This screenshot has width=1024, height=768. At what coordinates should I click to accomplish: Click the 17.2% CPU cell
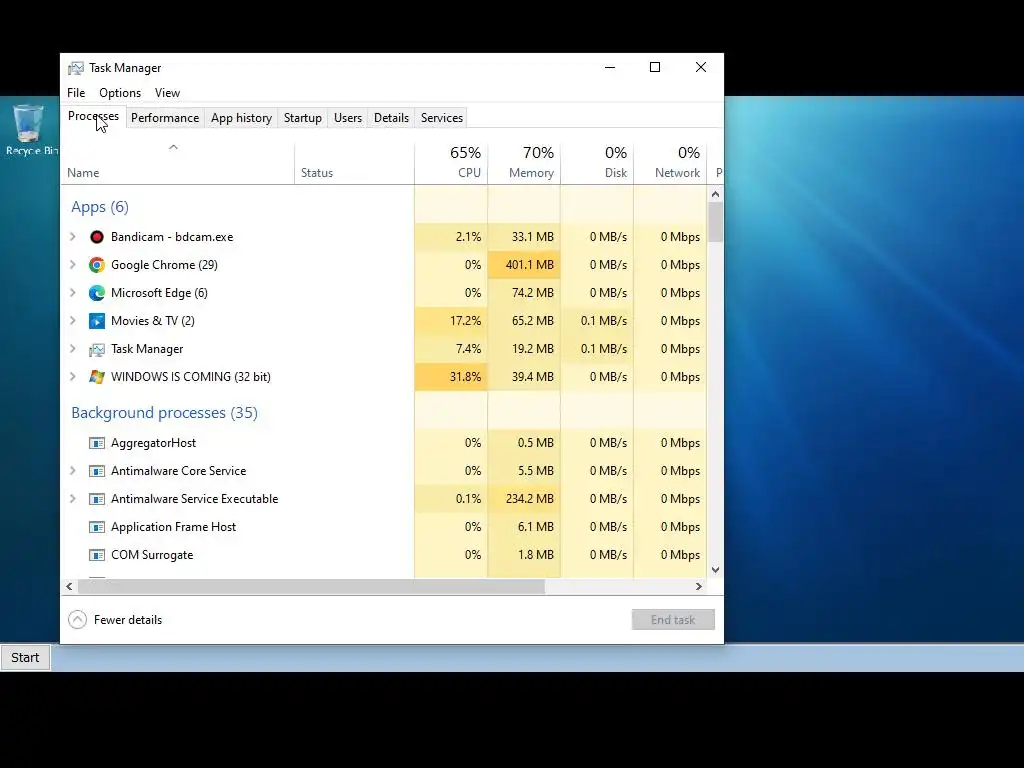(x=451, y=321)
